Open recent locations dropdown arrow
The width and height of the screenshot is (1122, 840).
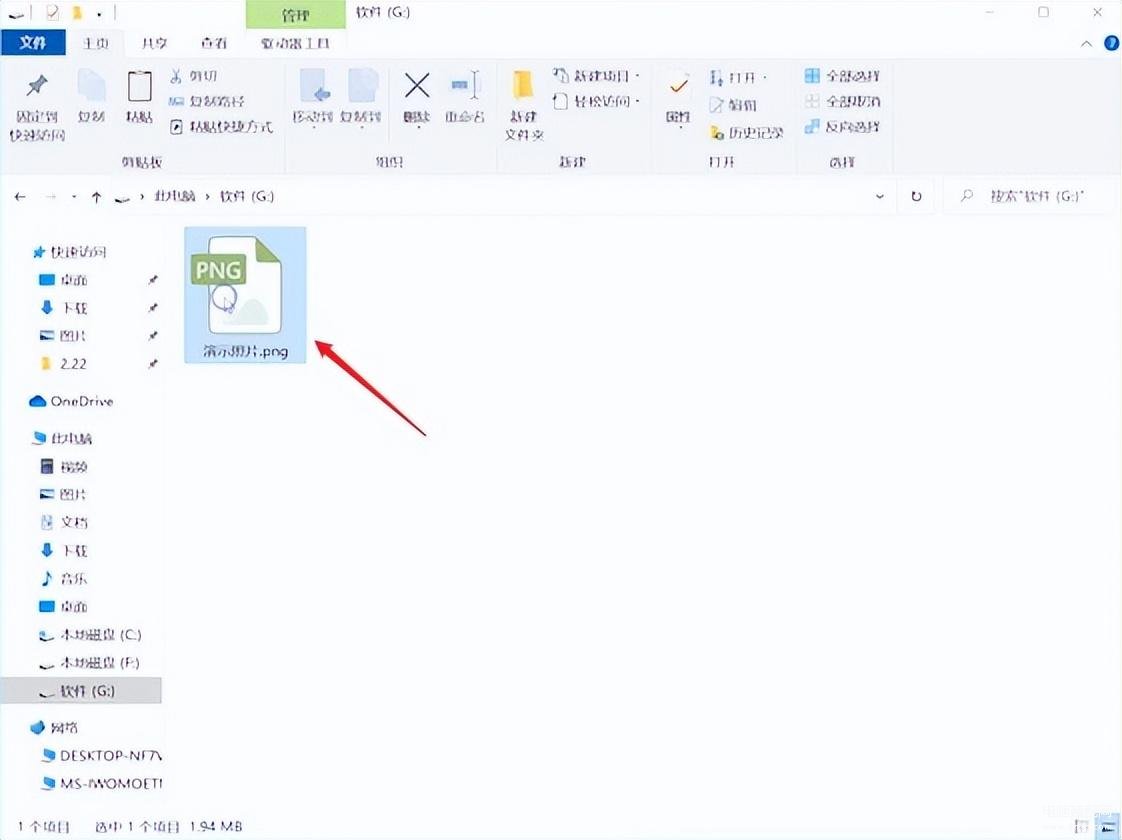point(74,197)
